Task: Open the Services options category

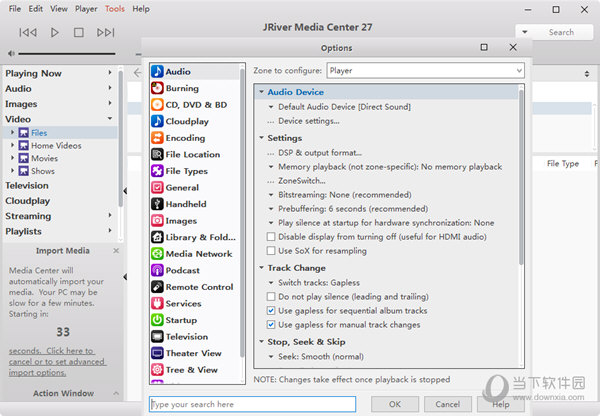Action: click(x=195, y=303)
